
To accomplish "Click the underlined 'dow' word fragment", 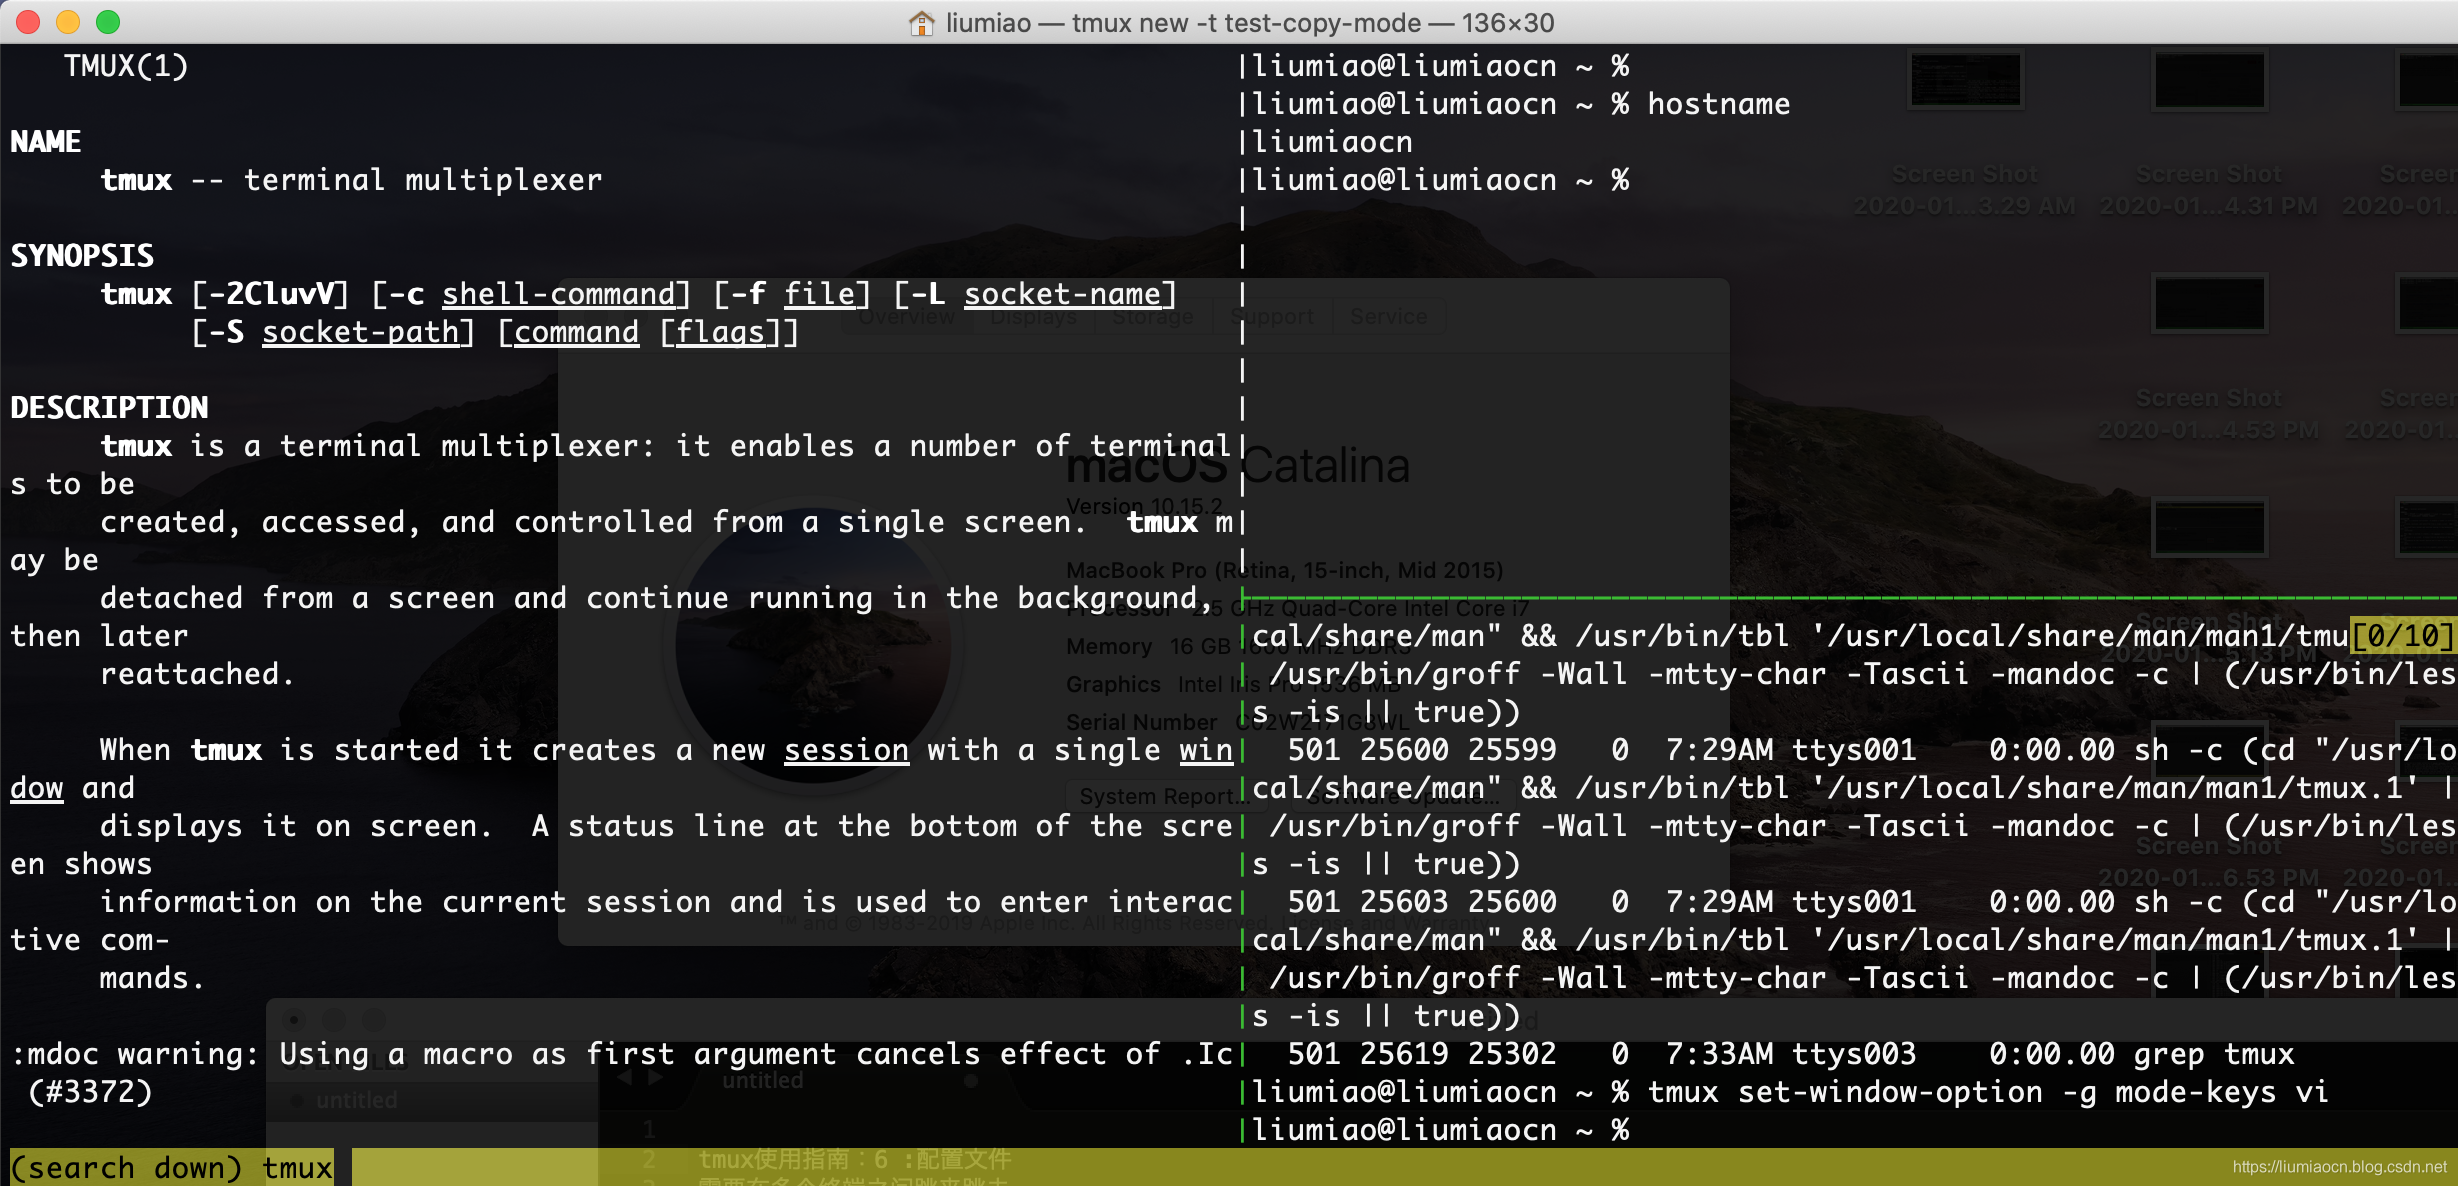I will tap(37, 788).
